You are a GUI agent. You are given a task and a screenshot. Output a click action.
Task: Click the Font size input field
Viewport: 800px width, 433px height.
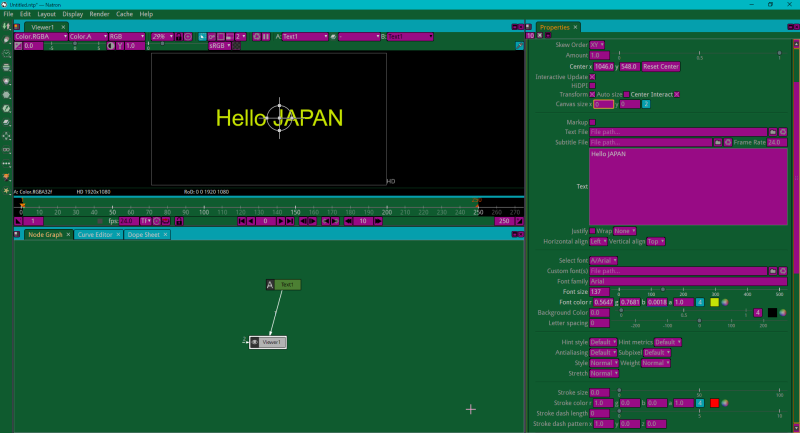pyautogui.click(x=599, y=291)
